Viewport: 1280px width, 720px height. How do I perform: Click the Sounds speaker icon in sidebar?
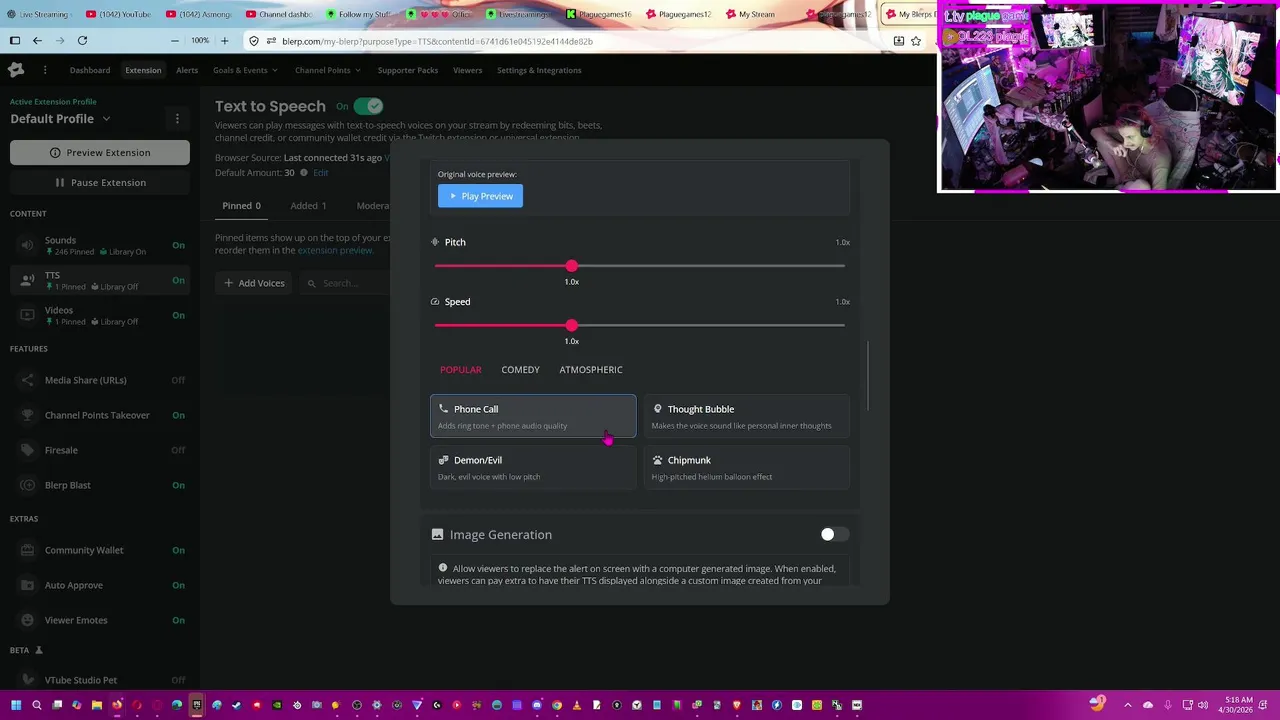click(x=27, y=245)
